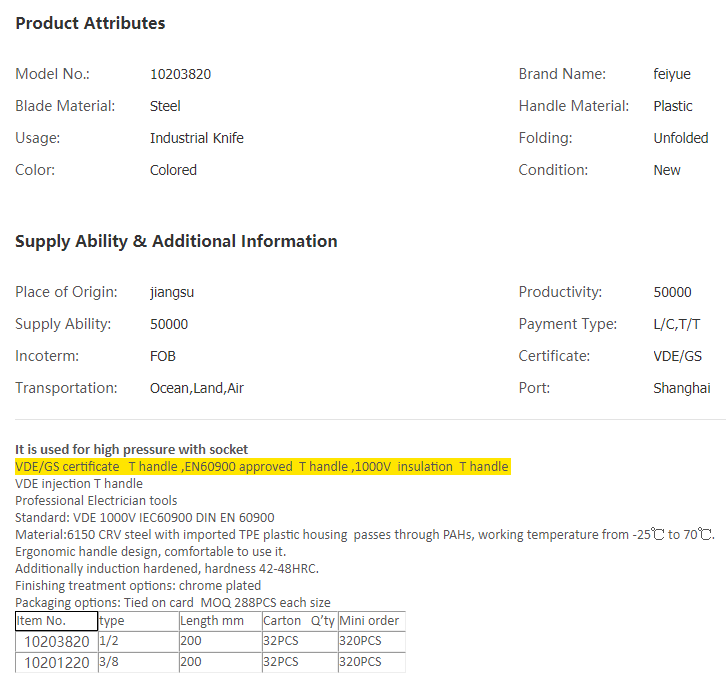Click the Mini order column header
The height and width of the screenshot is (679, 726).
(x=370, y=621)
